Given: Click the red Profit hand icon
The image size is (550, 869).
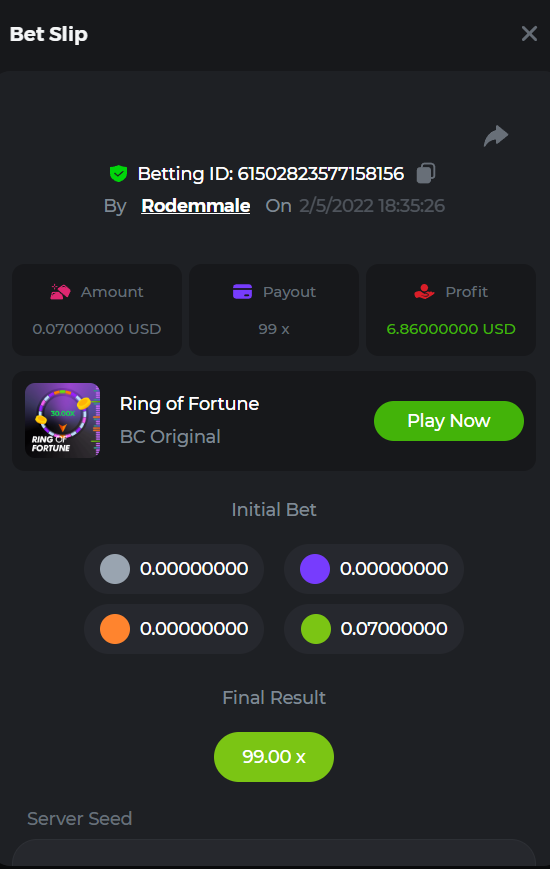Looking at the screenshot, I should (x=424, y=292).
